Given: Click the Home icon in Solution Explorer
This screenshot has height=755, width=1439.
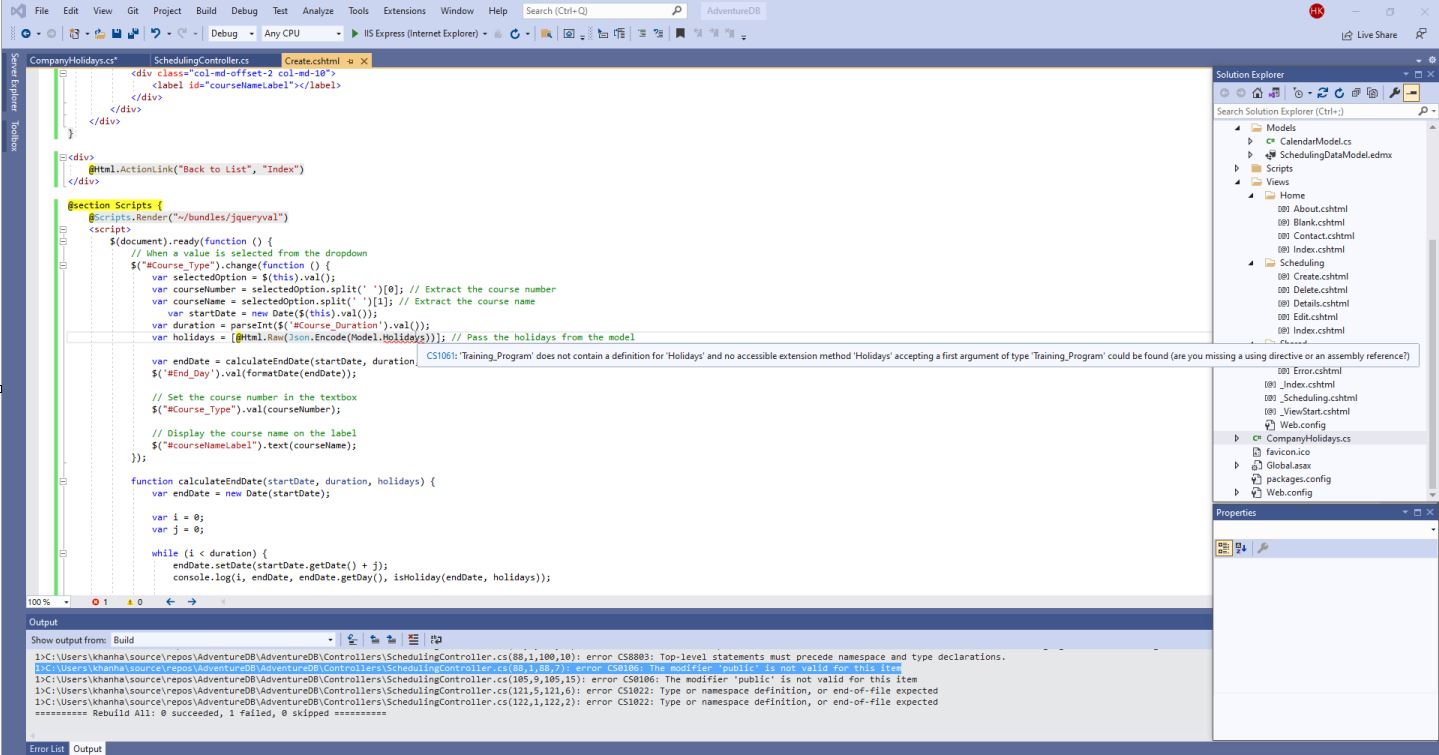Looking at the screenshot, I should point(1258,91).
